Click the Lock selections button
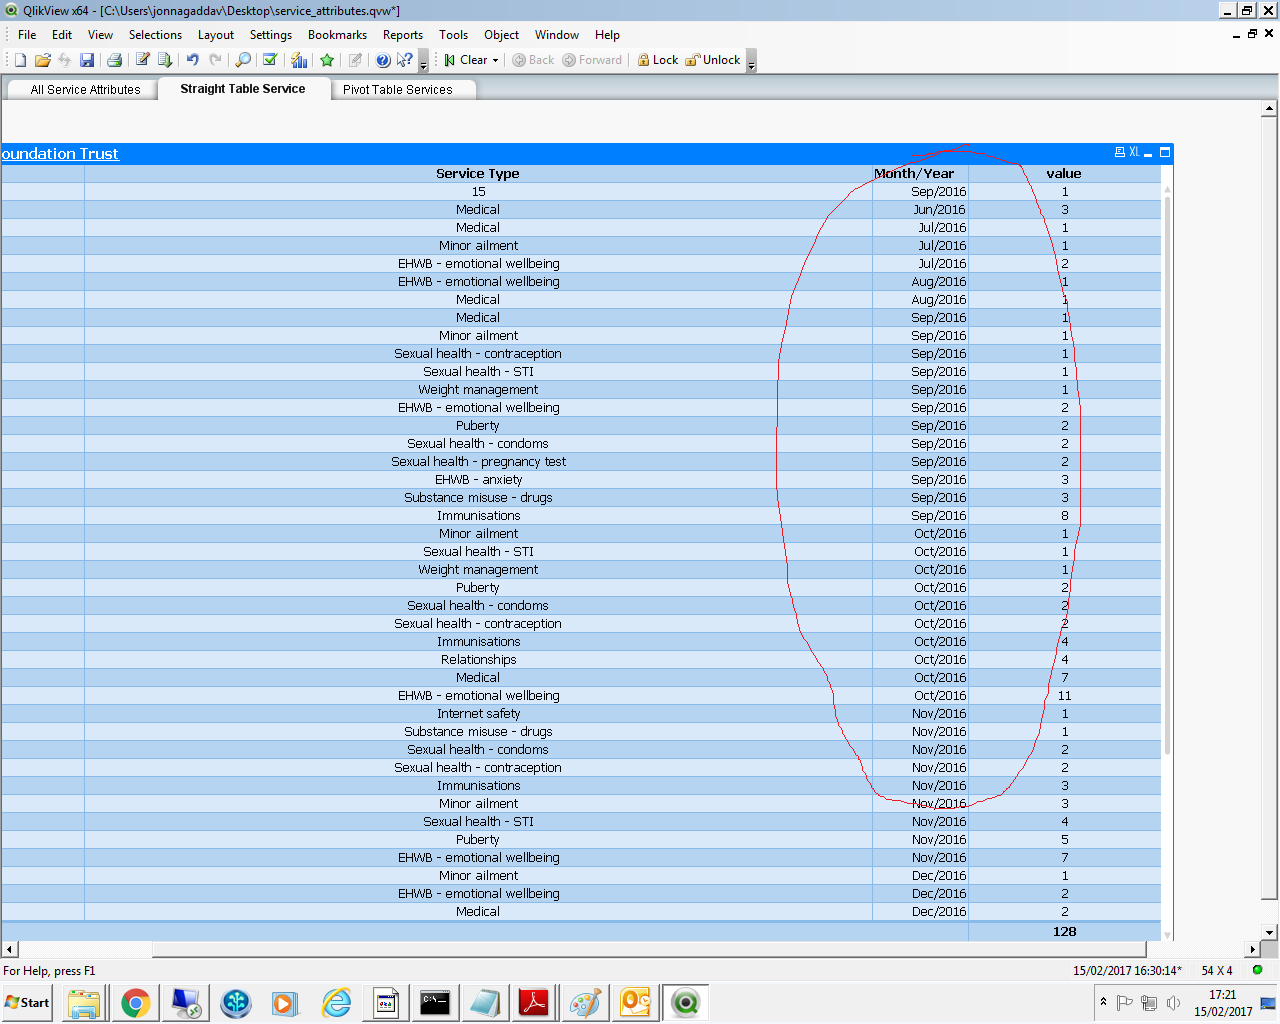Screen dimensions: 1280x1024 (x=658, y=60)
